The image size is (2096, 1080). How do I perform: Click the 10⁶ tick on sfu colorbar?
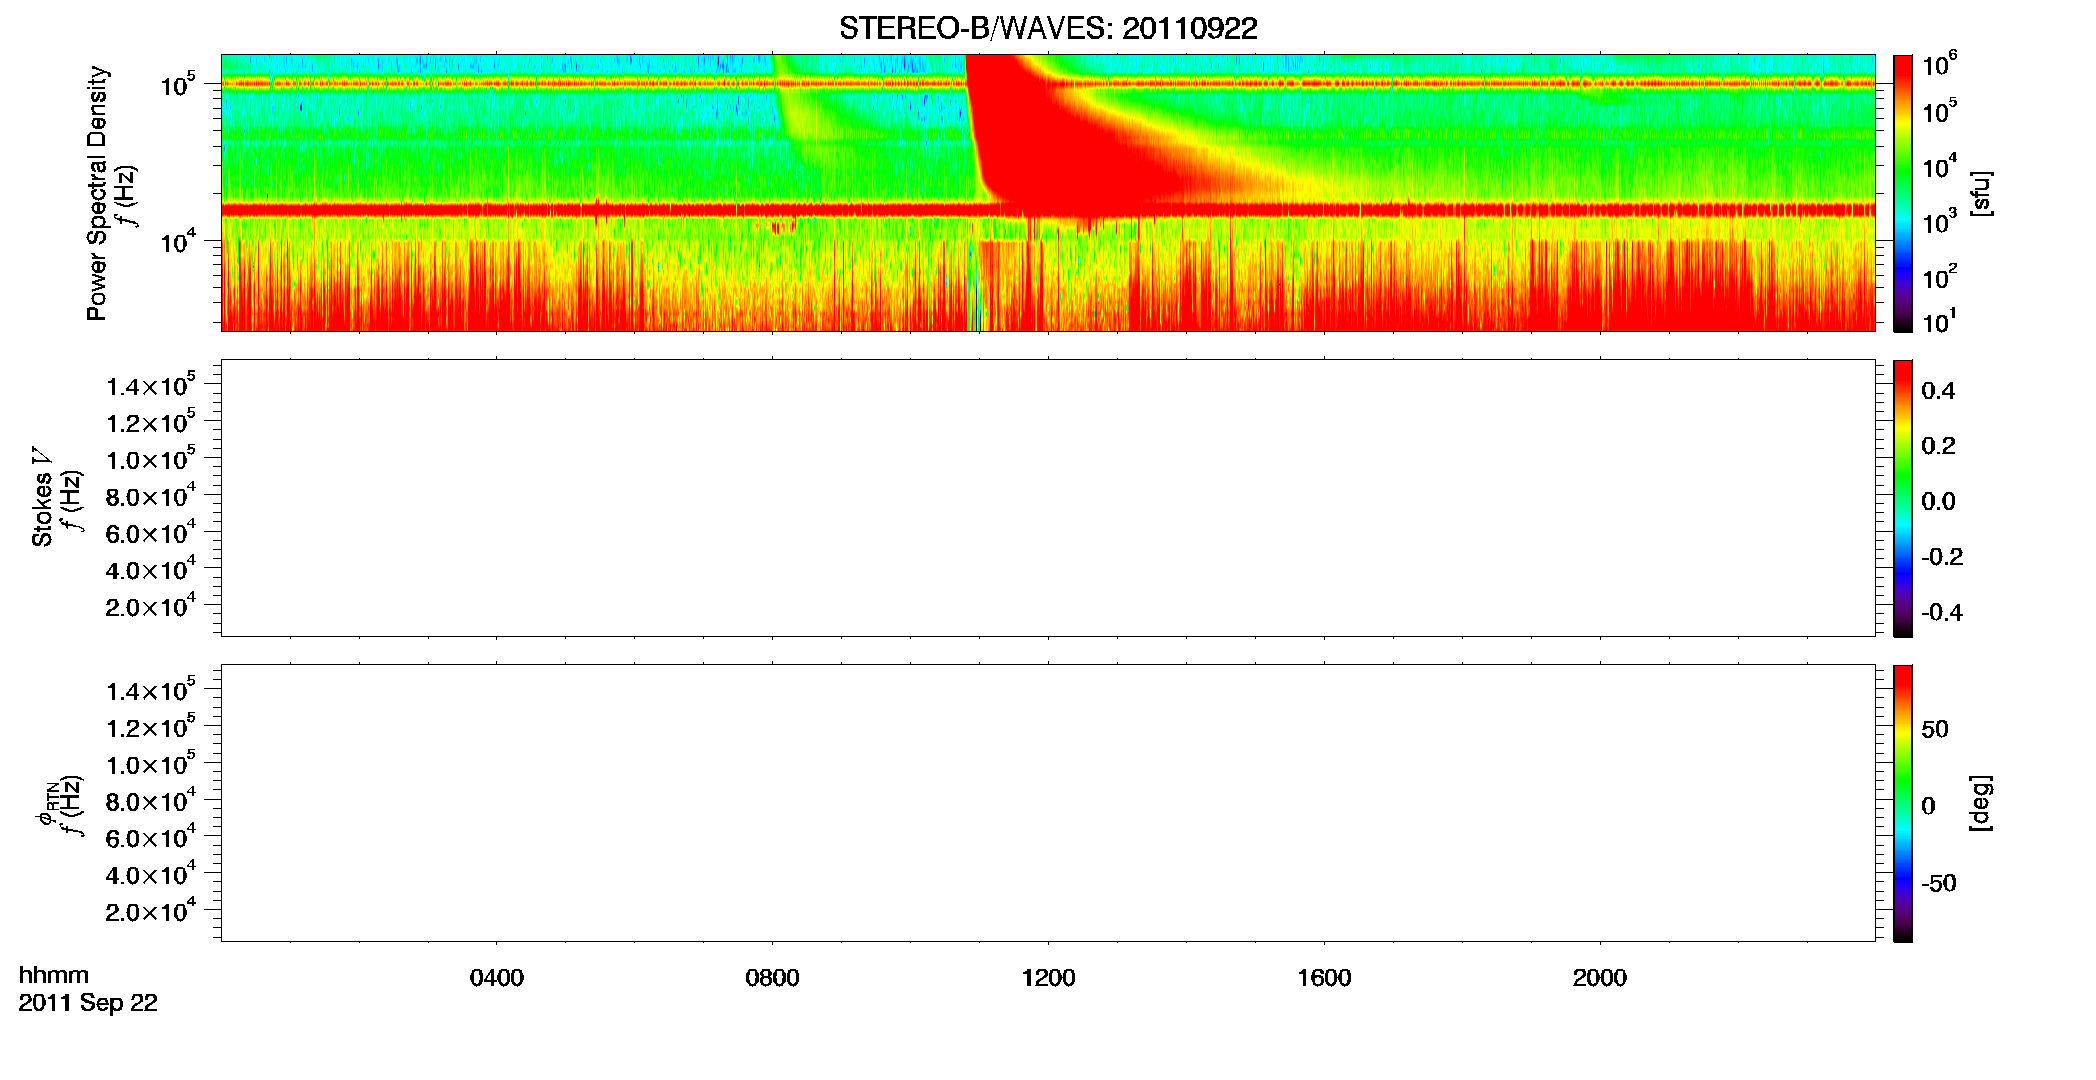click(1940, 65)
